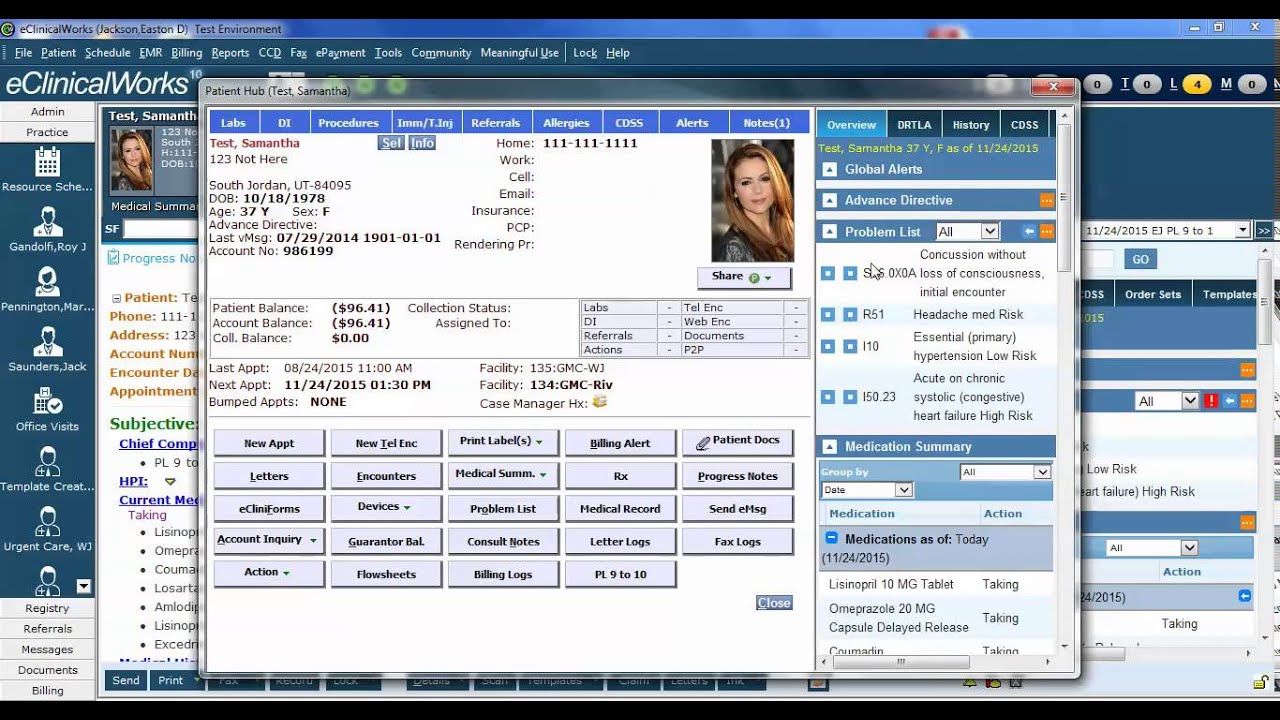
Task: Open the Devices dropdown button
Action: coord(386,508)
